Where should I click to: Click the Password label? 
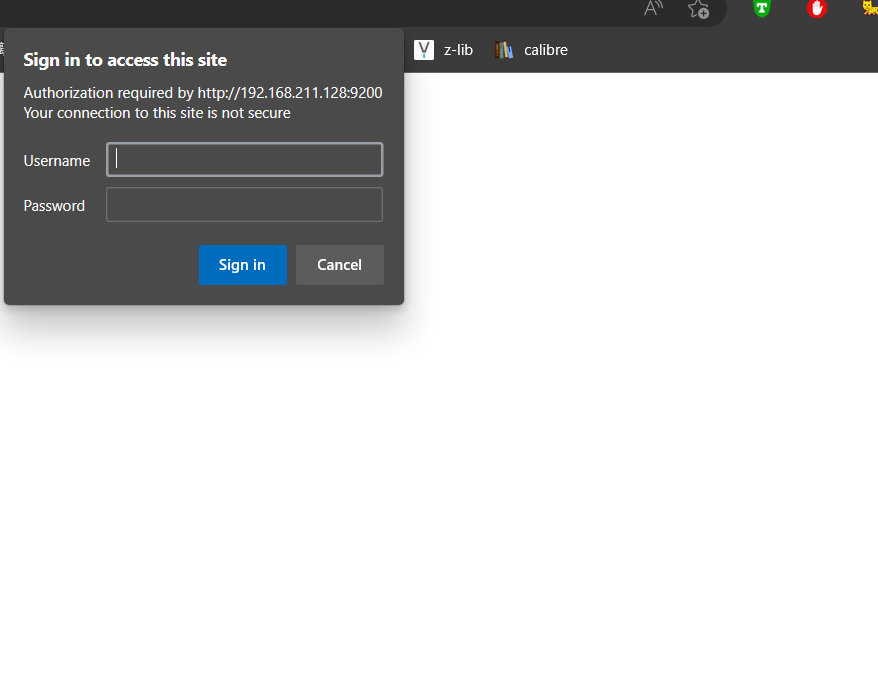54,205
